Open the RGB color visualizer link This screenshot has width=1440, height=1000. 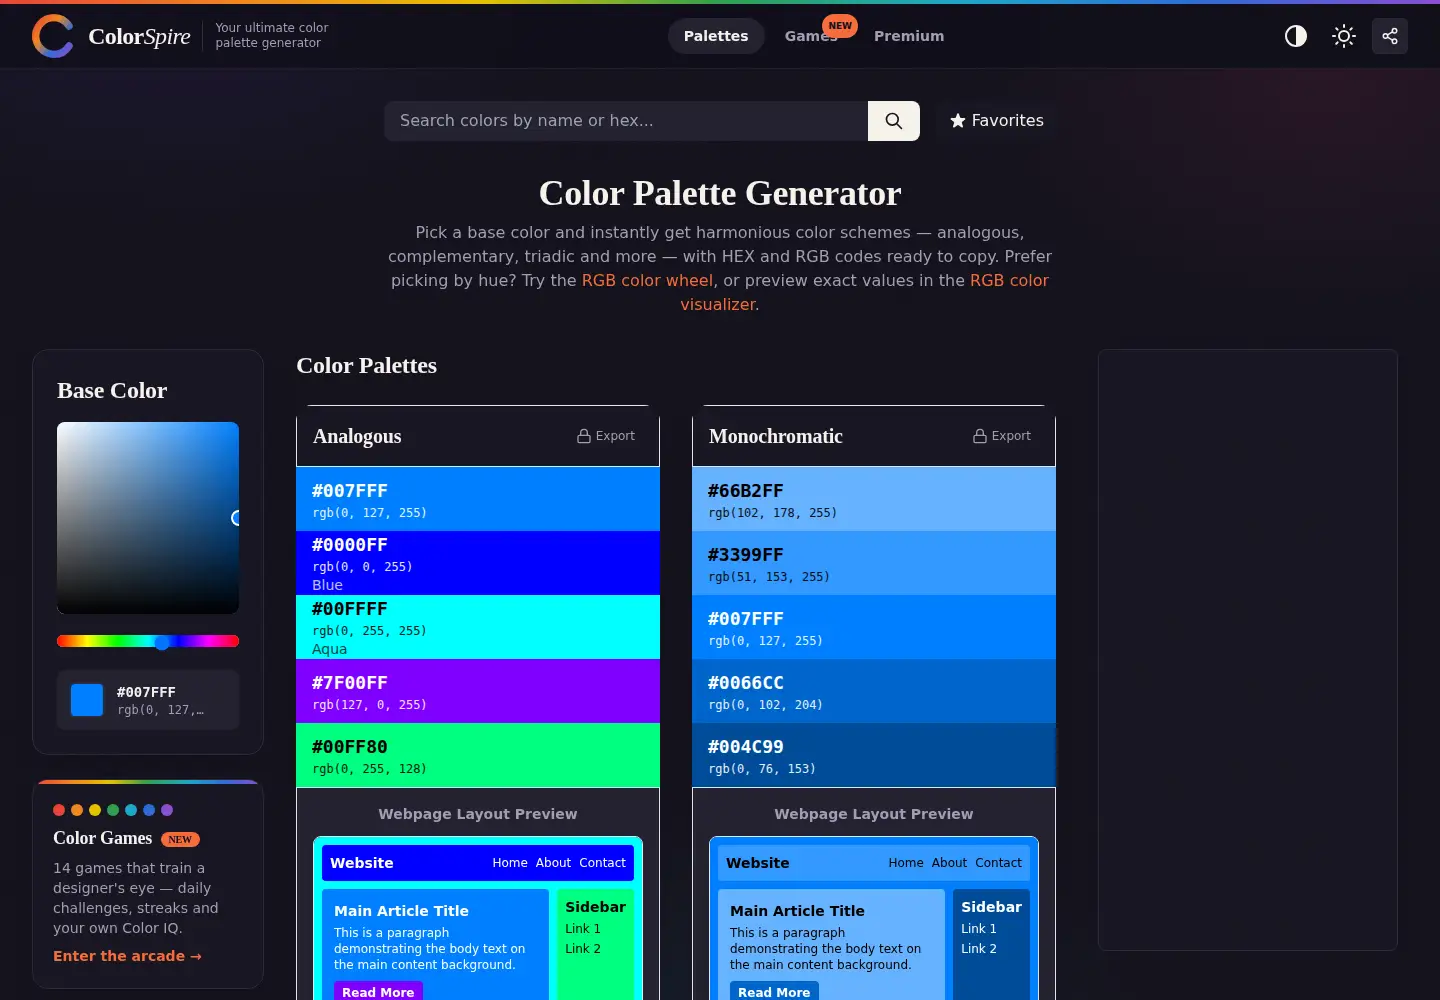point(864,292)
